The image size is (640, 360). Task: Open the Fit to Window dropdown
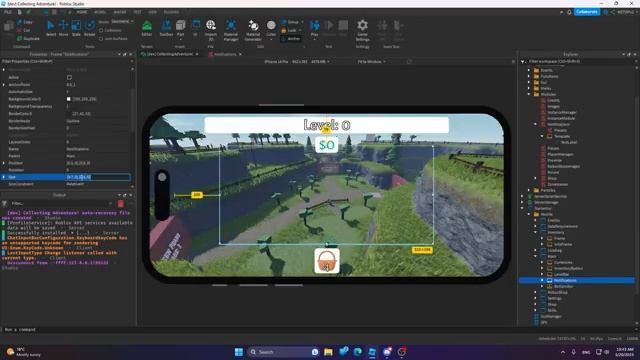click(x=371, y=62)
